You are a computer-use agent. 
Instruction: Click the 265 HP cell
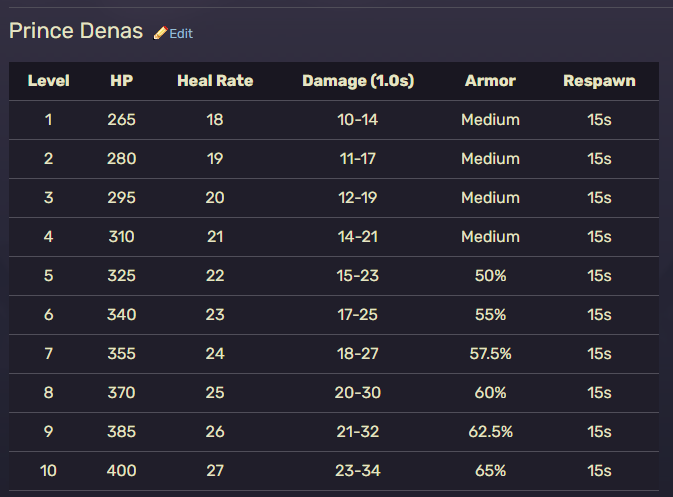121,120
